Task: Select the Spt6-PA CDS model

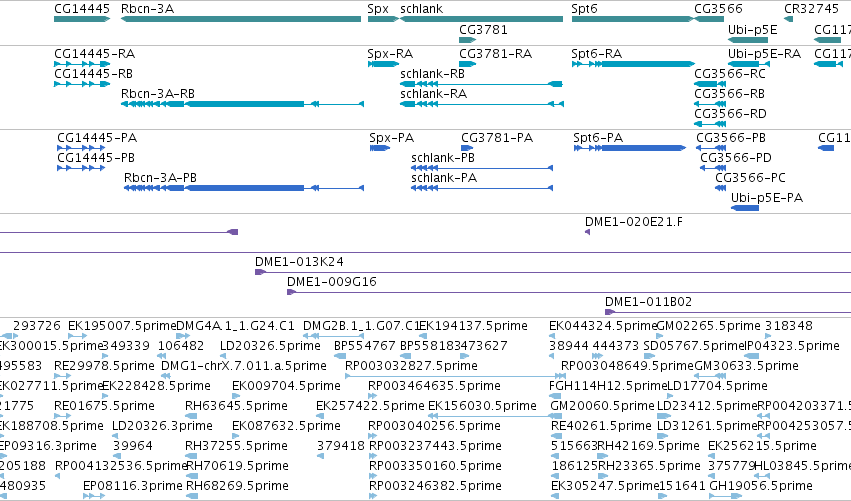Action: pyautogui.click(x=630, y=148)
